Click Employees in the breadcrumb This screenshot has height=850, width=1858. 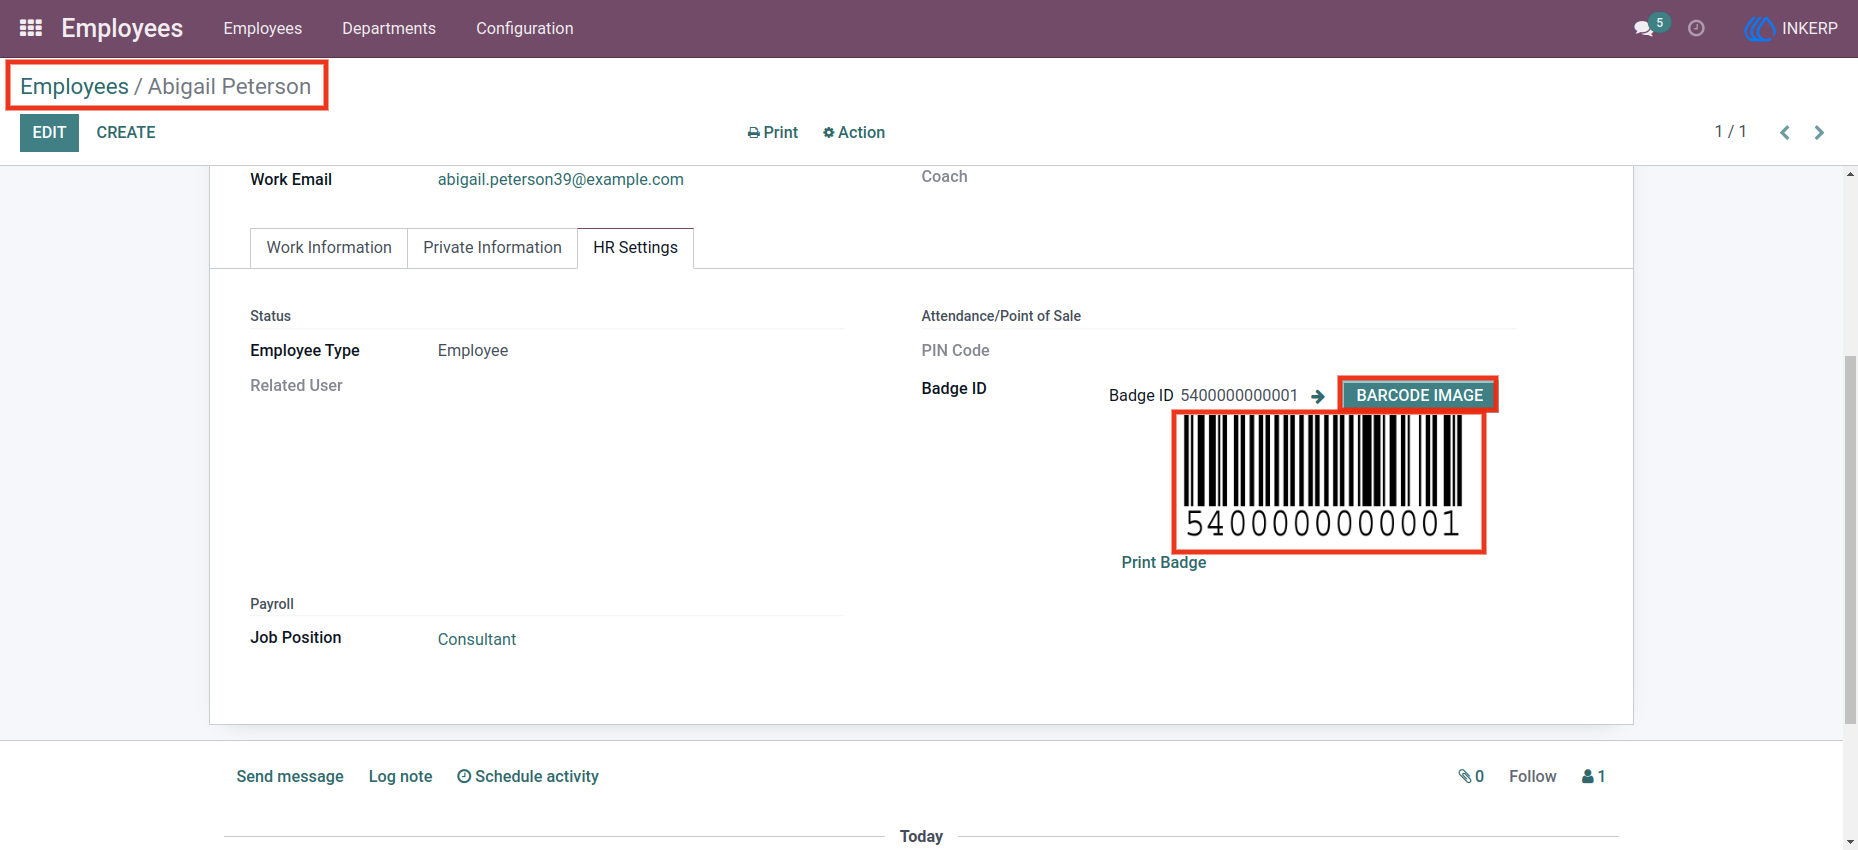coord(74,86)
